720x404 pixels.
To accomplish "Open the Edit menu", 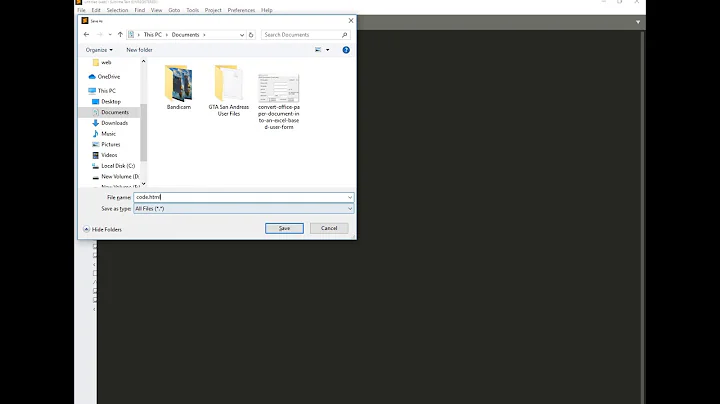I will (x=96, y=10).
